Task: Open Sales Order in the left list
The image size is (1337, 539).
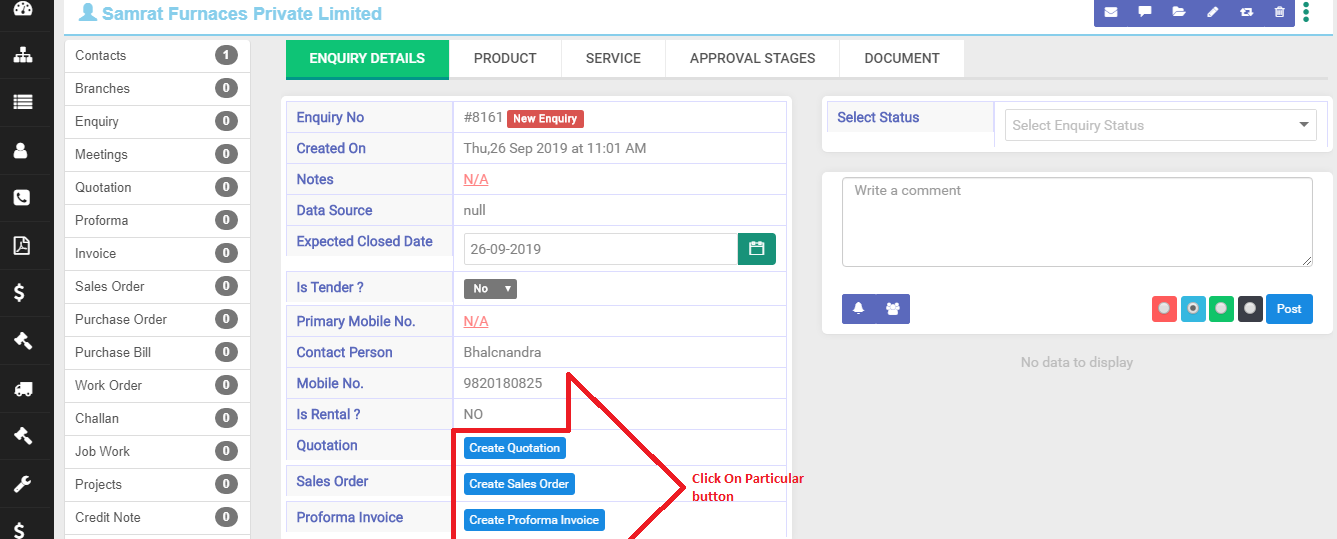Action: coord(157,287)
